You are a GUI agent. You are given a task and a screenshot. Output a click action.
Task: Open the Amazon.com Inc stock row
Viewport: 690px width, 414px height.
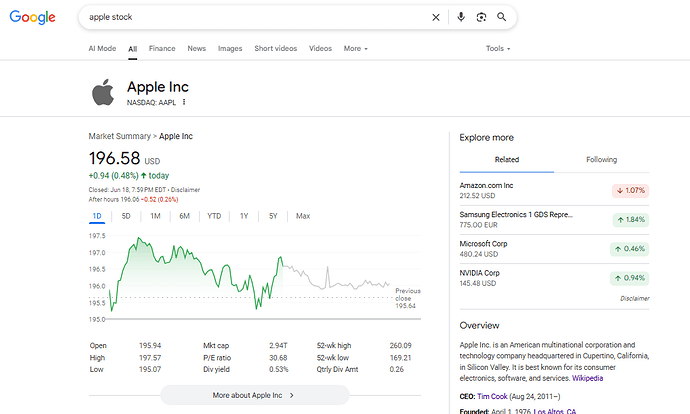tap(554, 191)
